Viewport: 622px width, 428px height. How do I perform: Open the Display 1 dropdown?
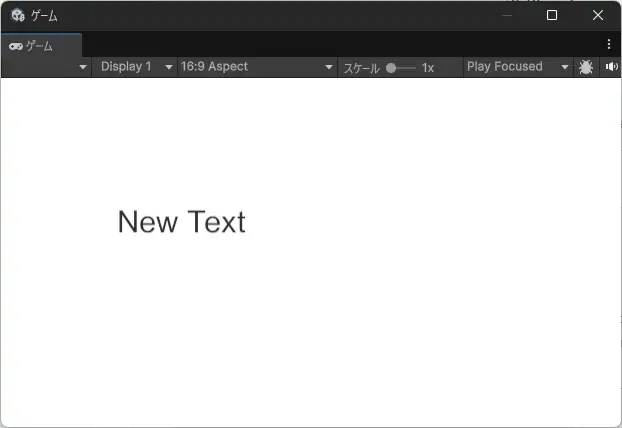point(135,67)
